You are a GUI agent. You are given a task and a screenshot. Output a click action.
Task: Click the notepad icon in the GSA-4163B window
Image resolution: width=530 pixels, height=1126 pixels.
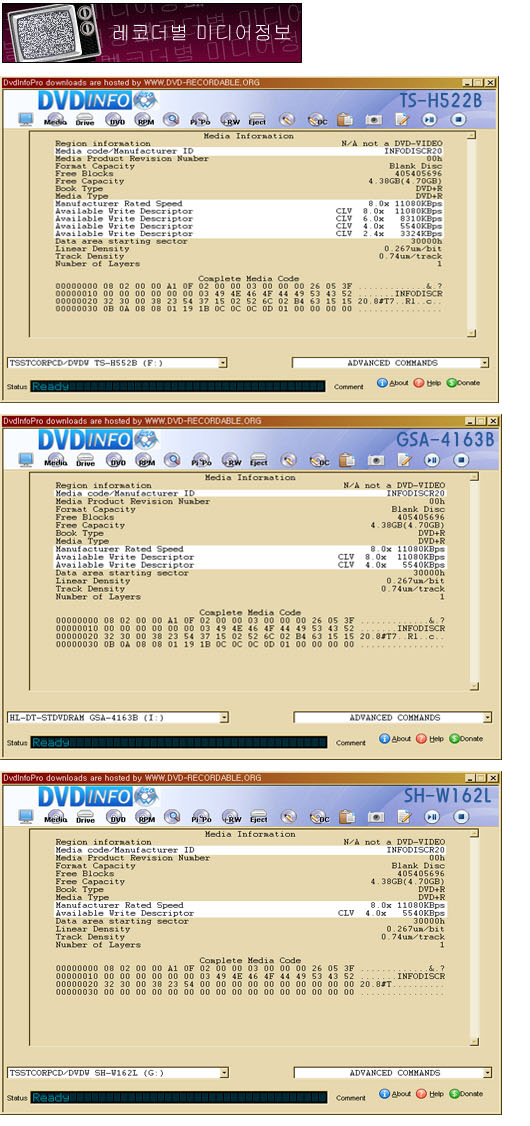coord(404,459)
